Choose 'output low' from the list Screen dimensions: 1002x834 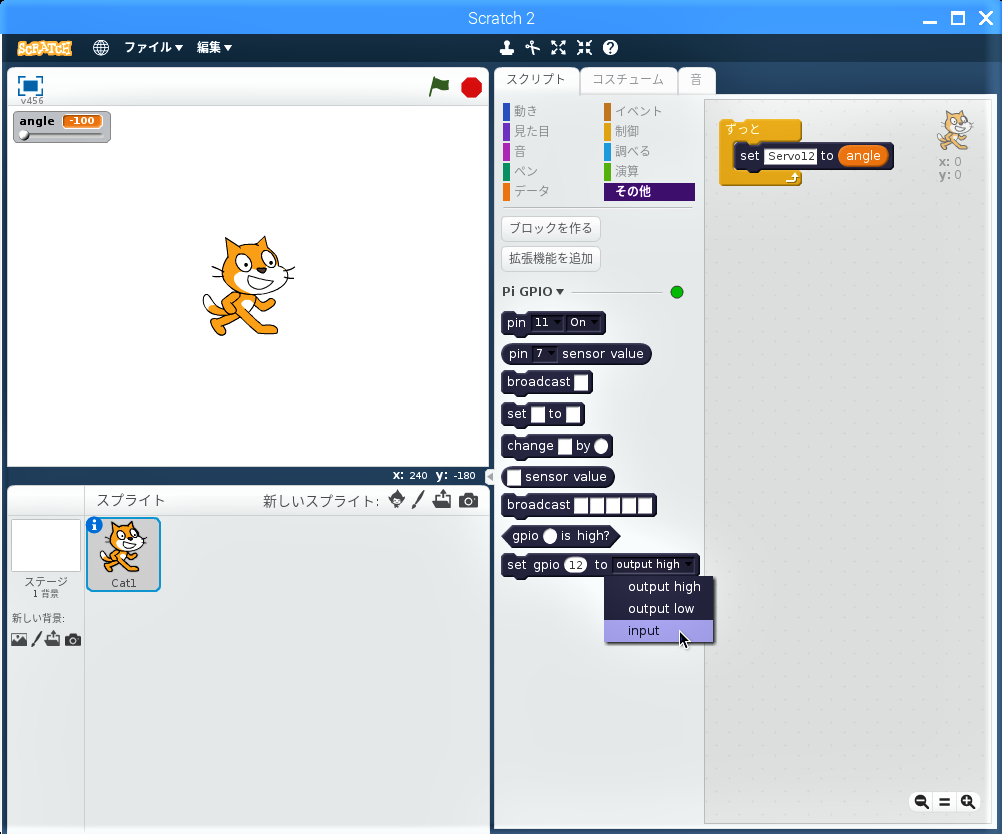[660, 609]
